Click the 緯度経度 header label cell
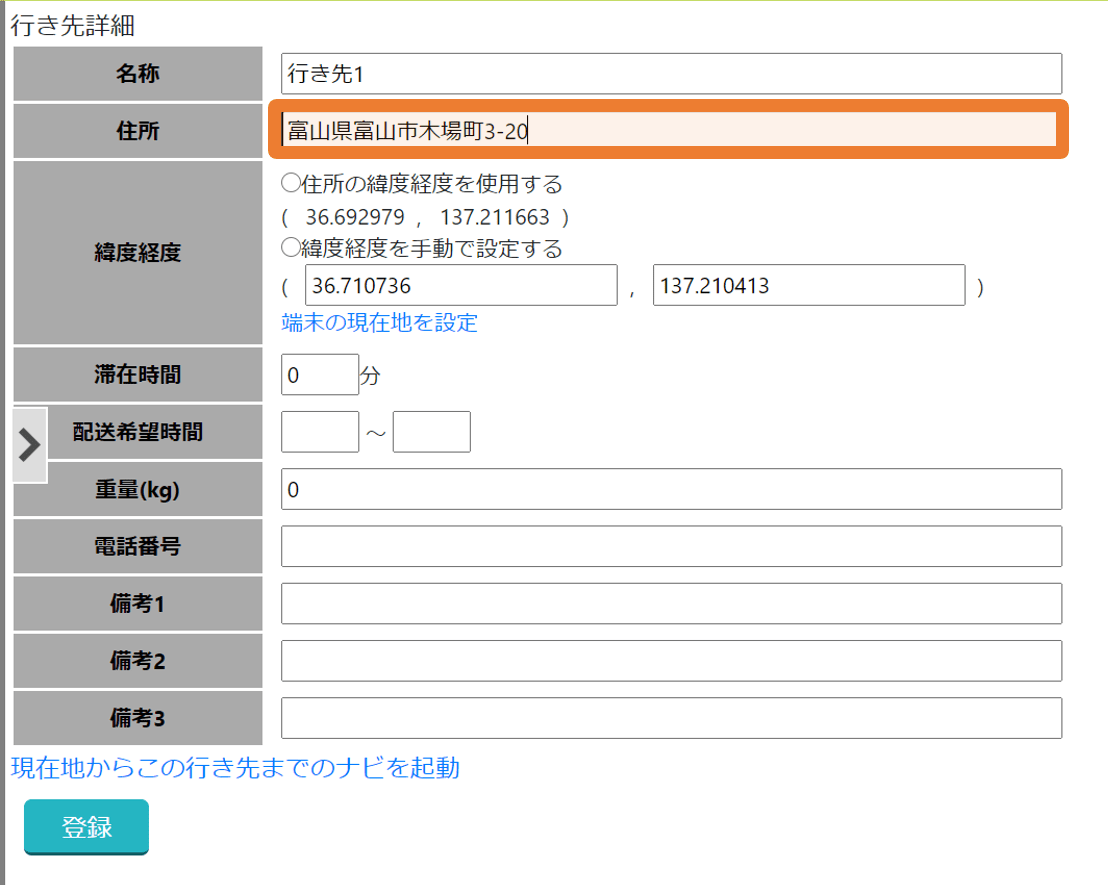1108x885 pixels. [x=138, y=253]
